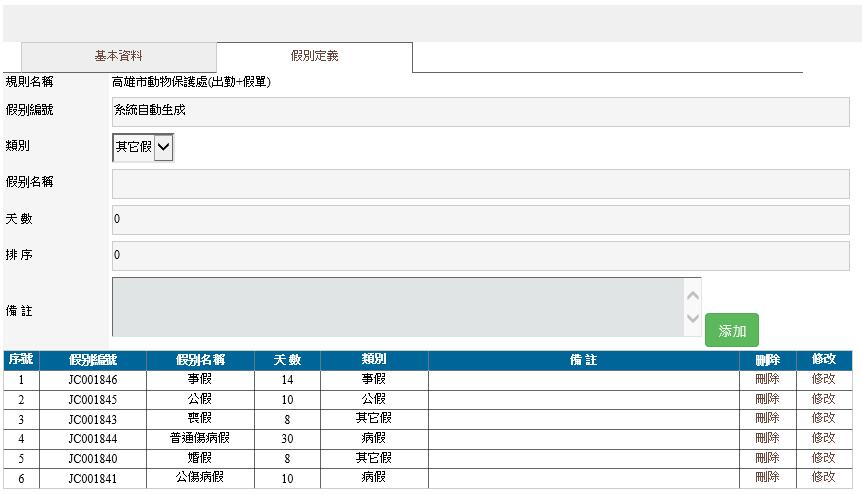Switch to the 基本資料 tab

[118, 57]
